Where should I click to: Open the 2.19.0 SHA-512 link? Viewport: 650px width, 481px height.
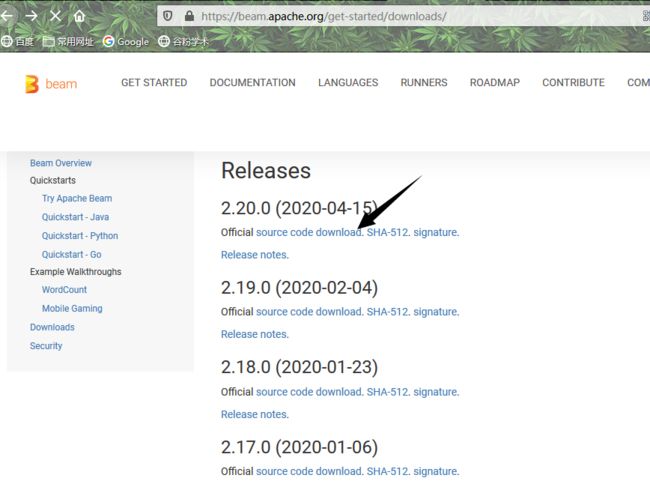[x=388, y=312]
